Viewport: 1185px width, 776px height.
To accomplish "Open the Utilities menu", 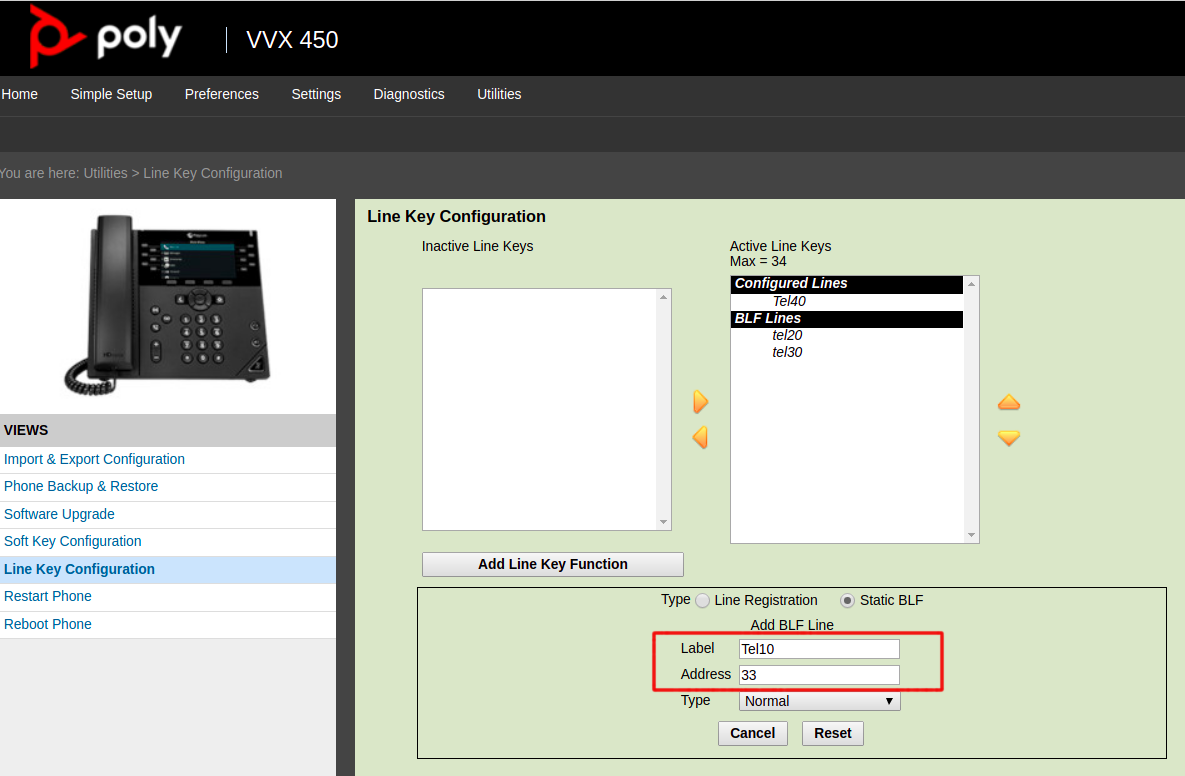I will (499, 94).
